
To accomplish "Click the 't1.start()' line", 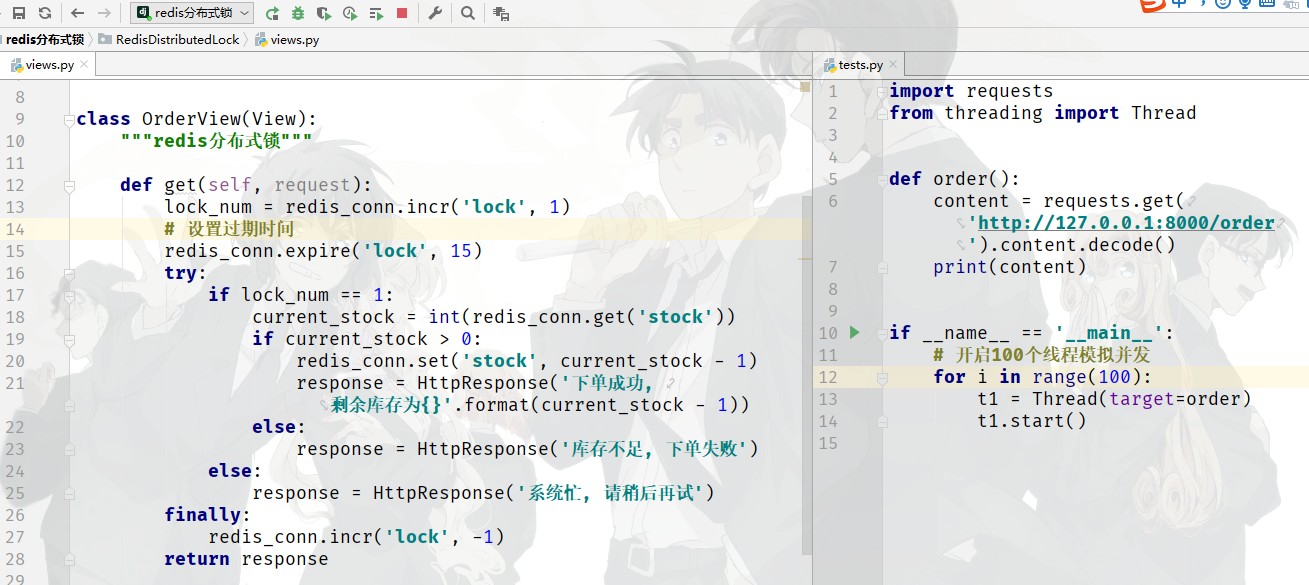I will coord(1032,421).
